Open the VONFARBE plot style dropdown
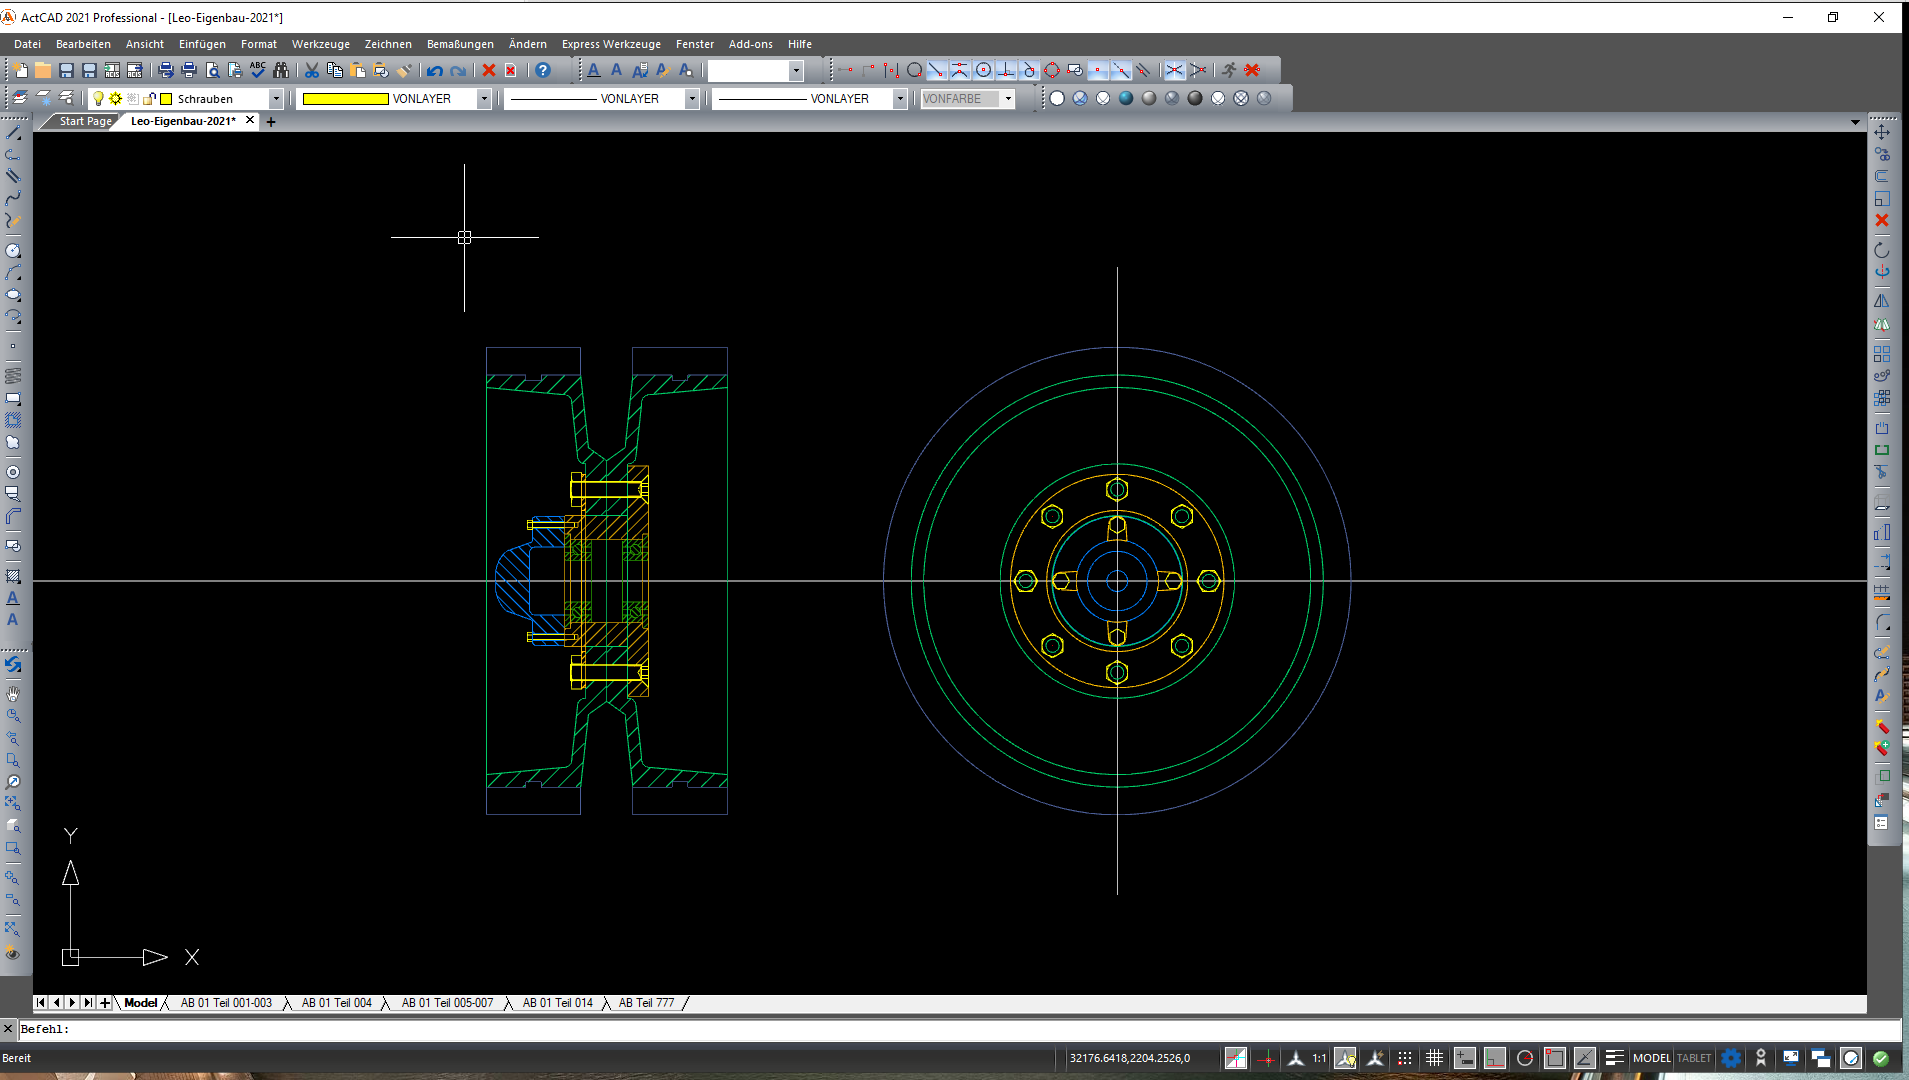Image resolution: width=1909 pixels, height=1080 pixels. click(x=1008, y=99)
